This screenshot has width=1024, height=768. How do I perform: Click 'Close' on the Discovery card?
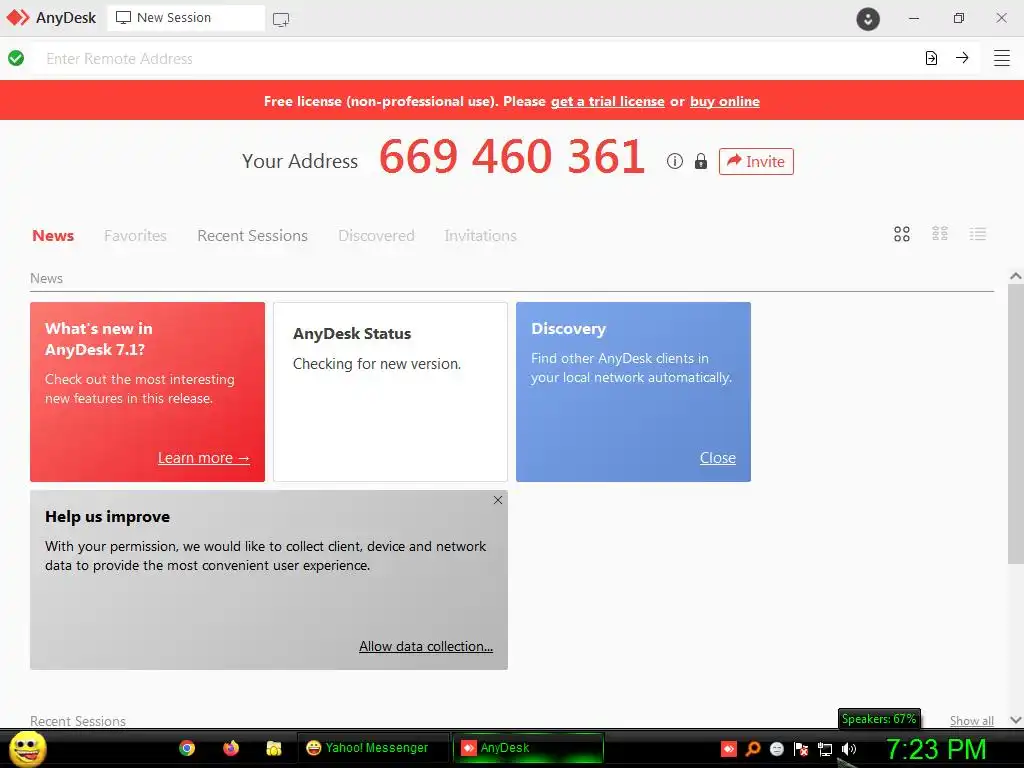point(718,458)
